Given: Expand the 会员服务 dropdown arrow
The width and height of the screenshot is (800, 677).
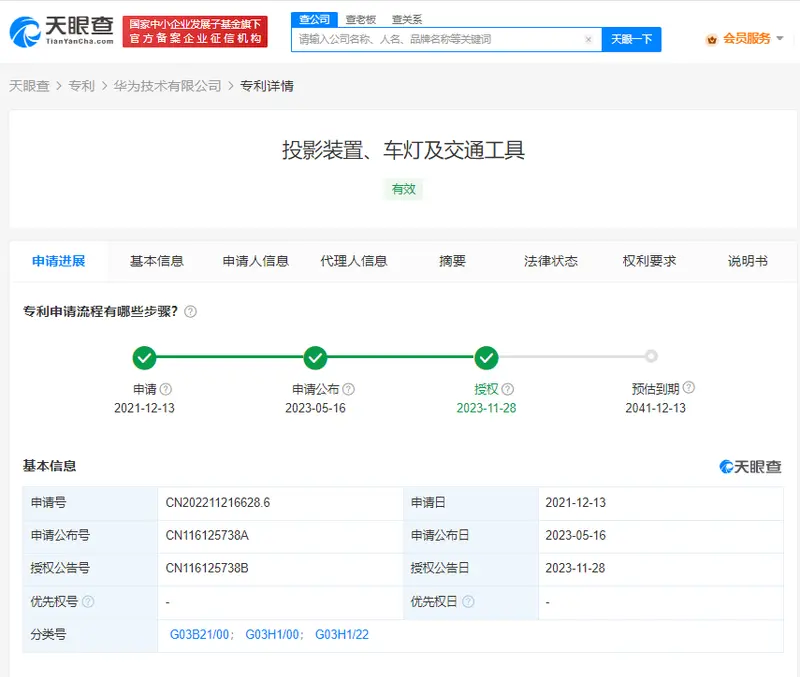Looking at the screenshot, I should click(780, 38).
